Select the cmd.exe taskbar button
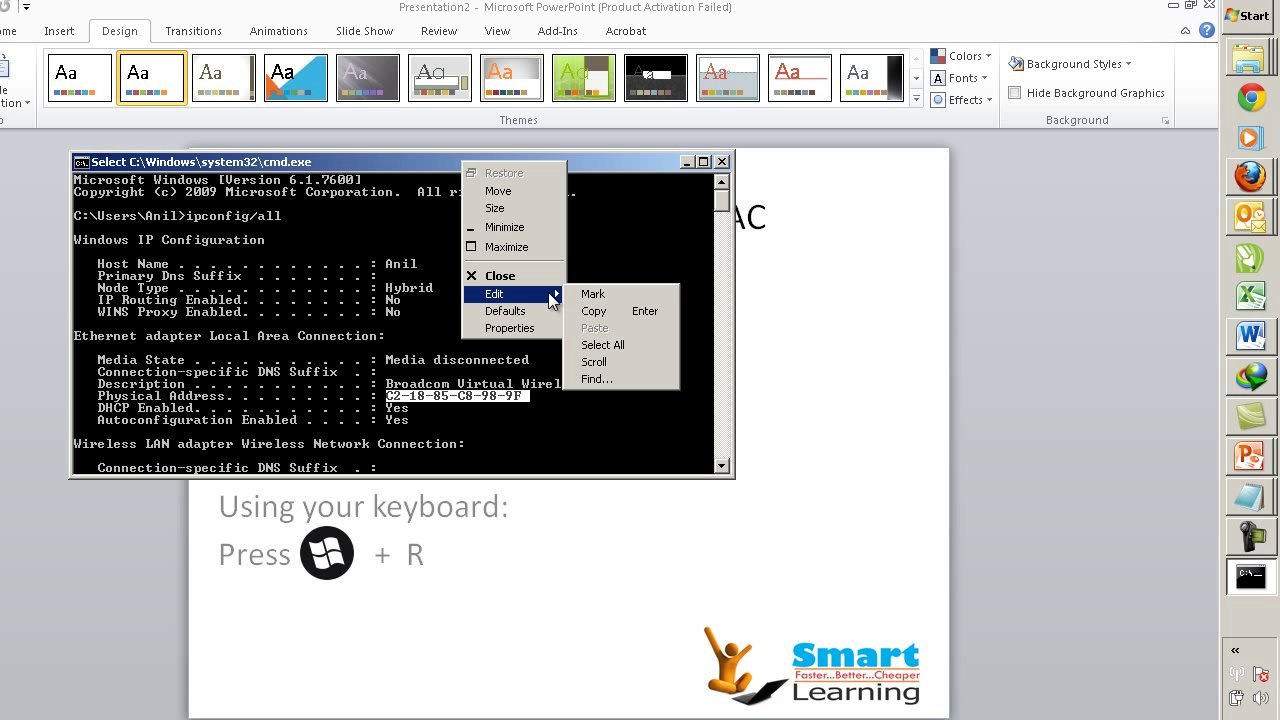 1250,576
